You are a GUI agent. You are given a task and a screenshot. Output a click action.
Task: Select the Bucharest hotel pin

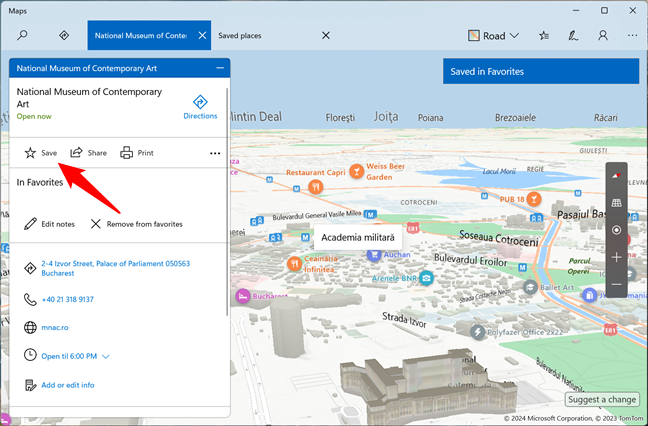(x=243, y=296)
